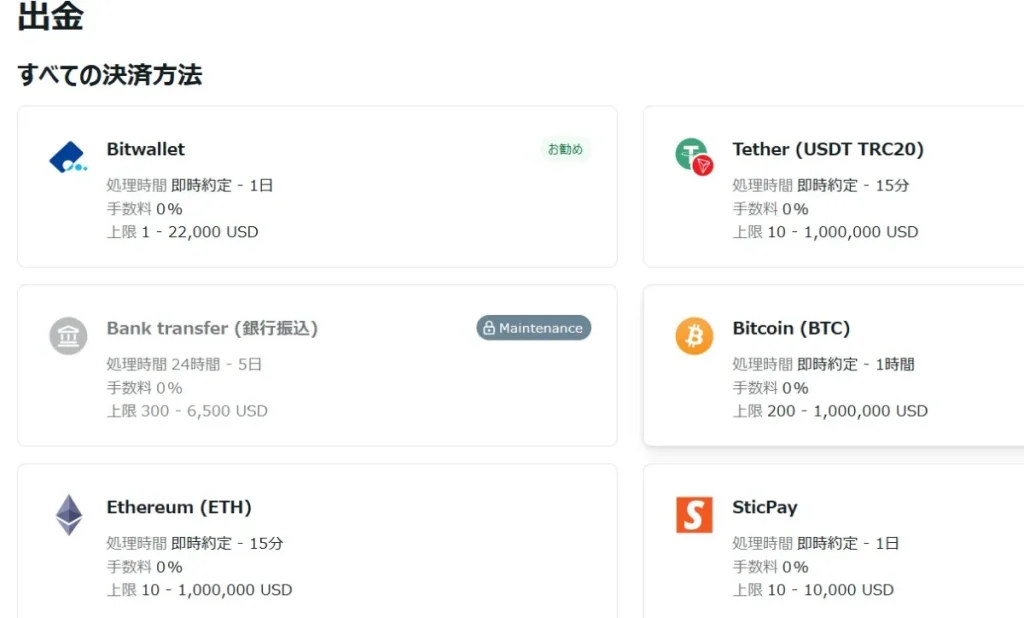Select Ethereum (ETH) withdrawal method
This screenshot has width=1024, height=618.
(x=179, y=507)
